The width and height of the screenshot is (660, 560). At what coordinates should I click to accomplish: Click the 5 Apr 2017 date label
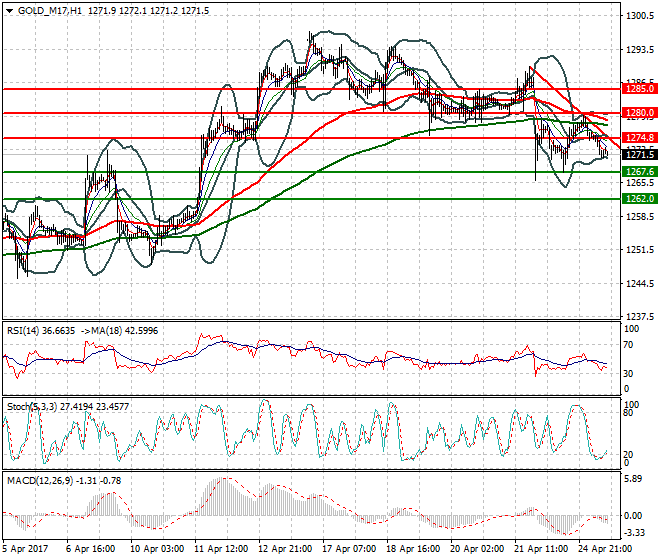[x=25, y=549]
